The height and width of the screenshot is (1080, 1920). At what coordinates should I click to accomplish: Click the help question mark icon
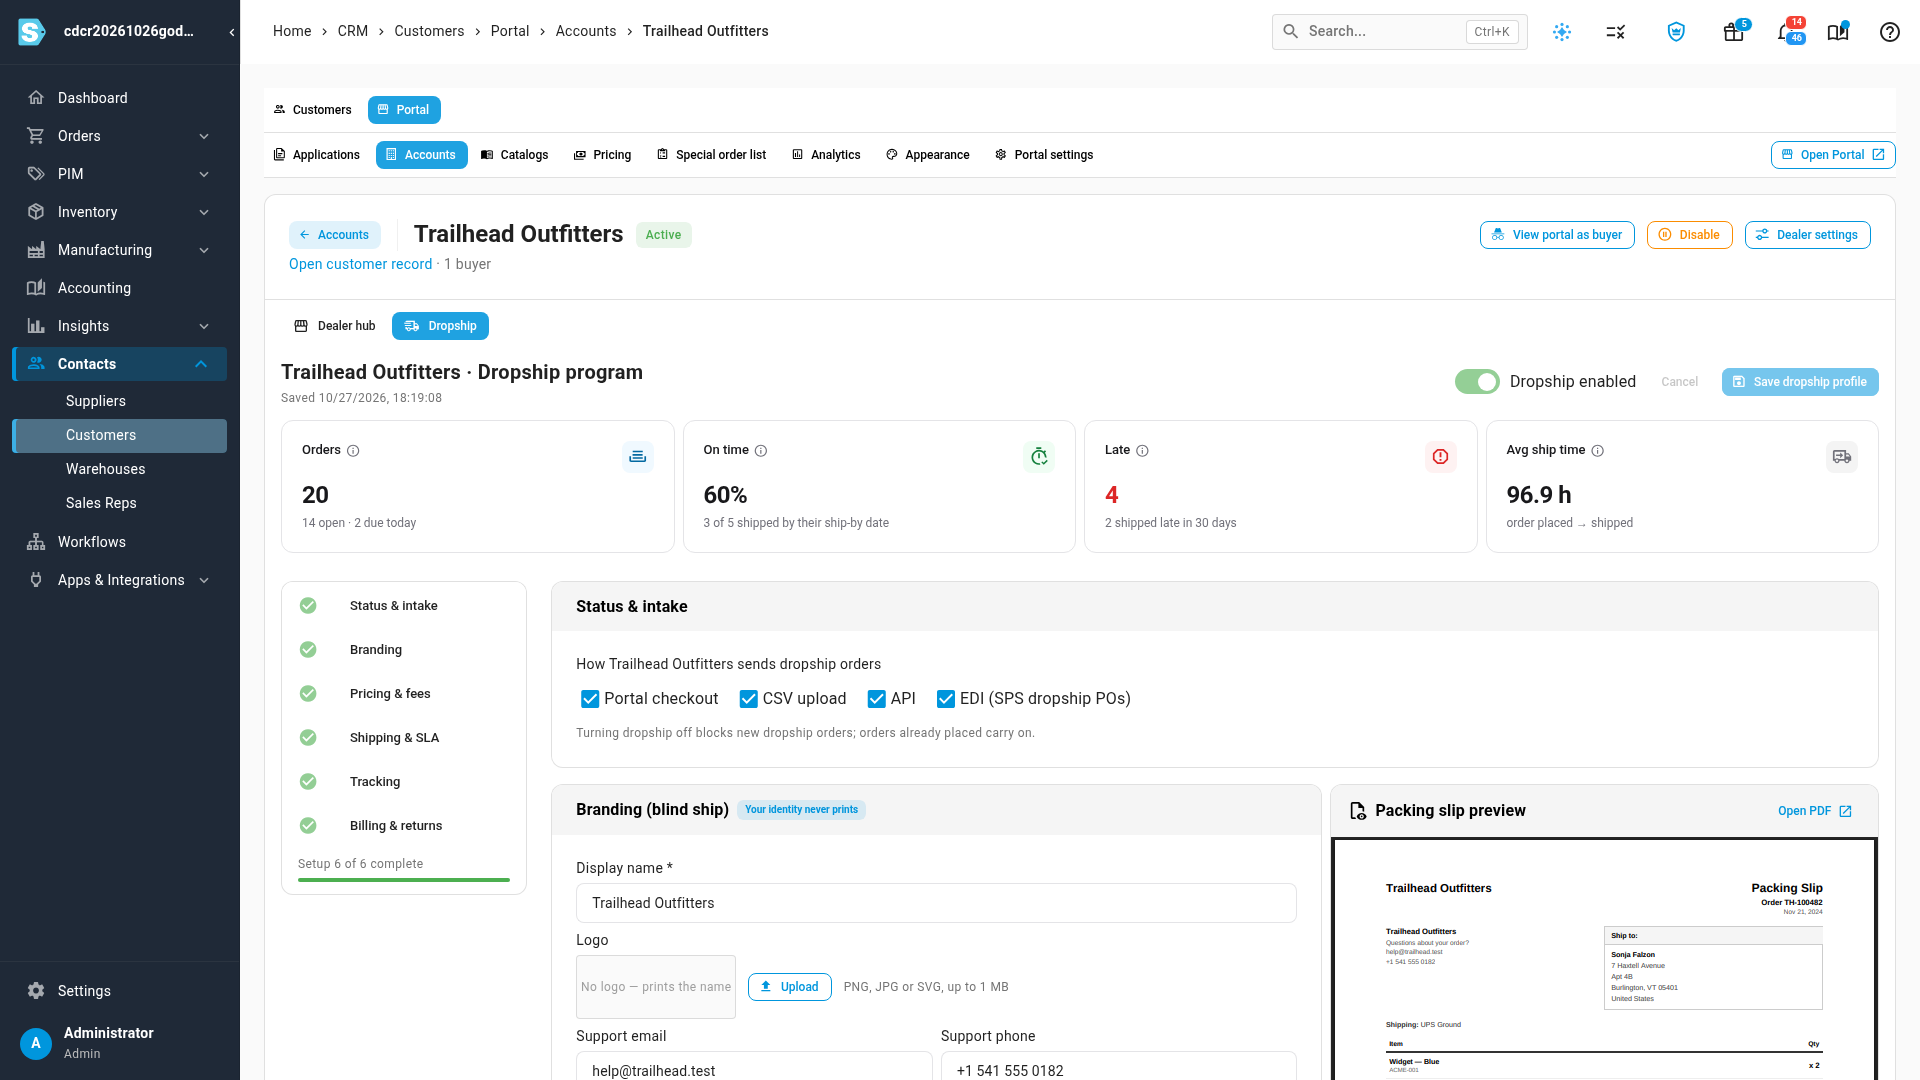pyautogui.click(x=1890, y=32)
